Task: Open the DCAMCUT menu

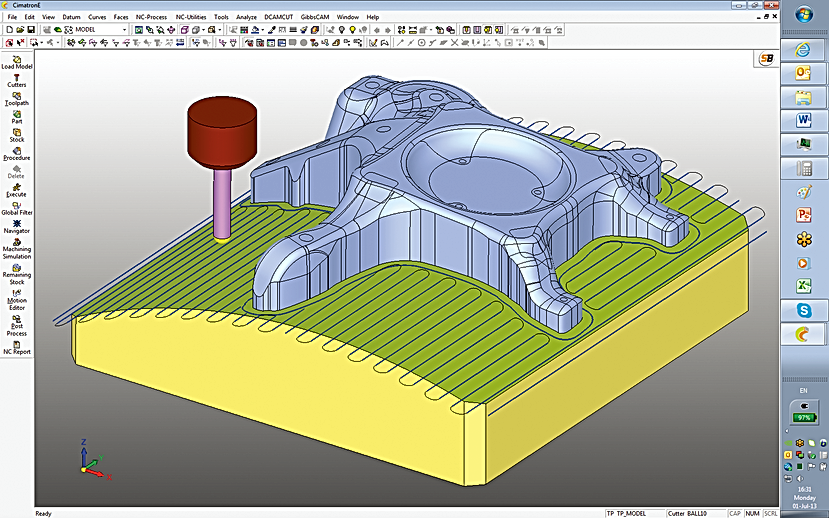Action: [279, 17]
